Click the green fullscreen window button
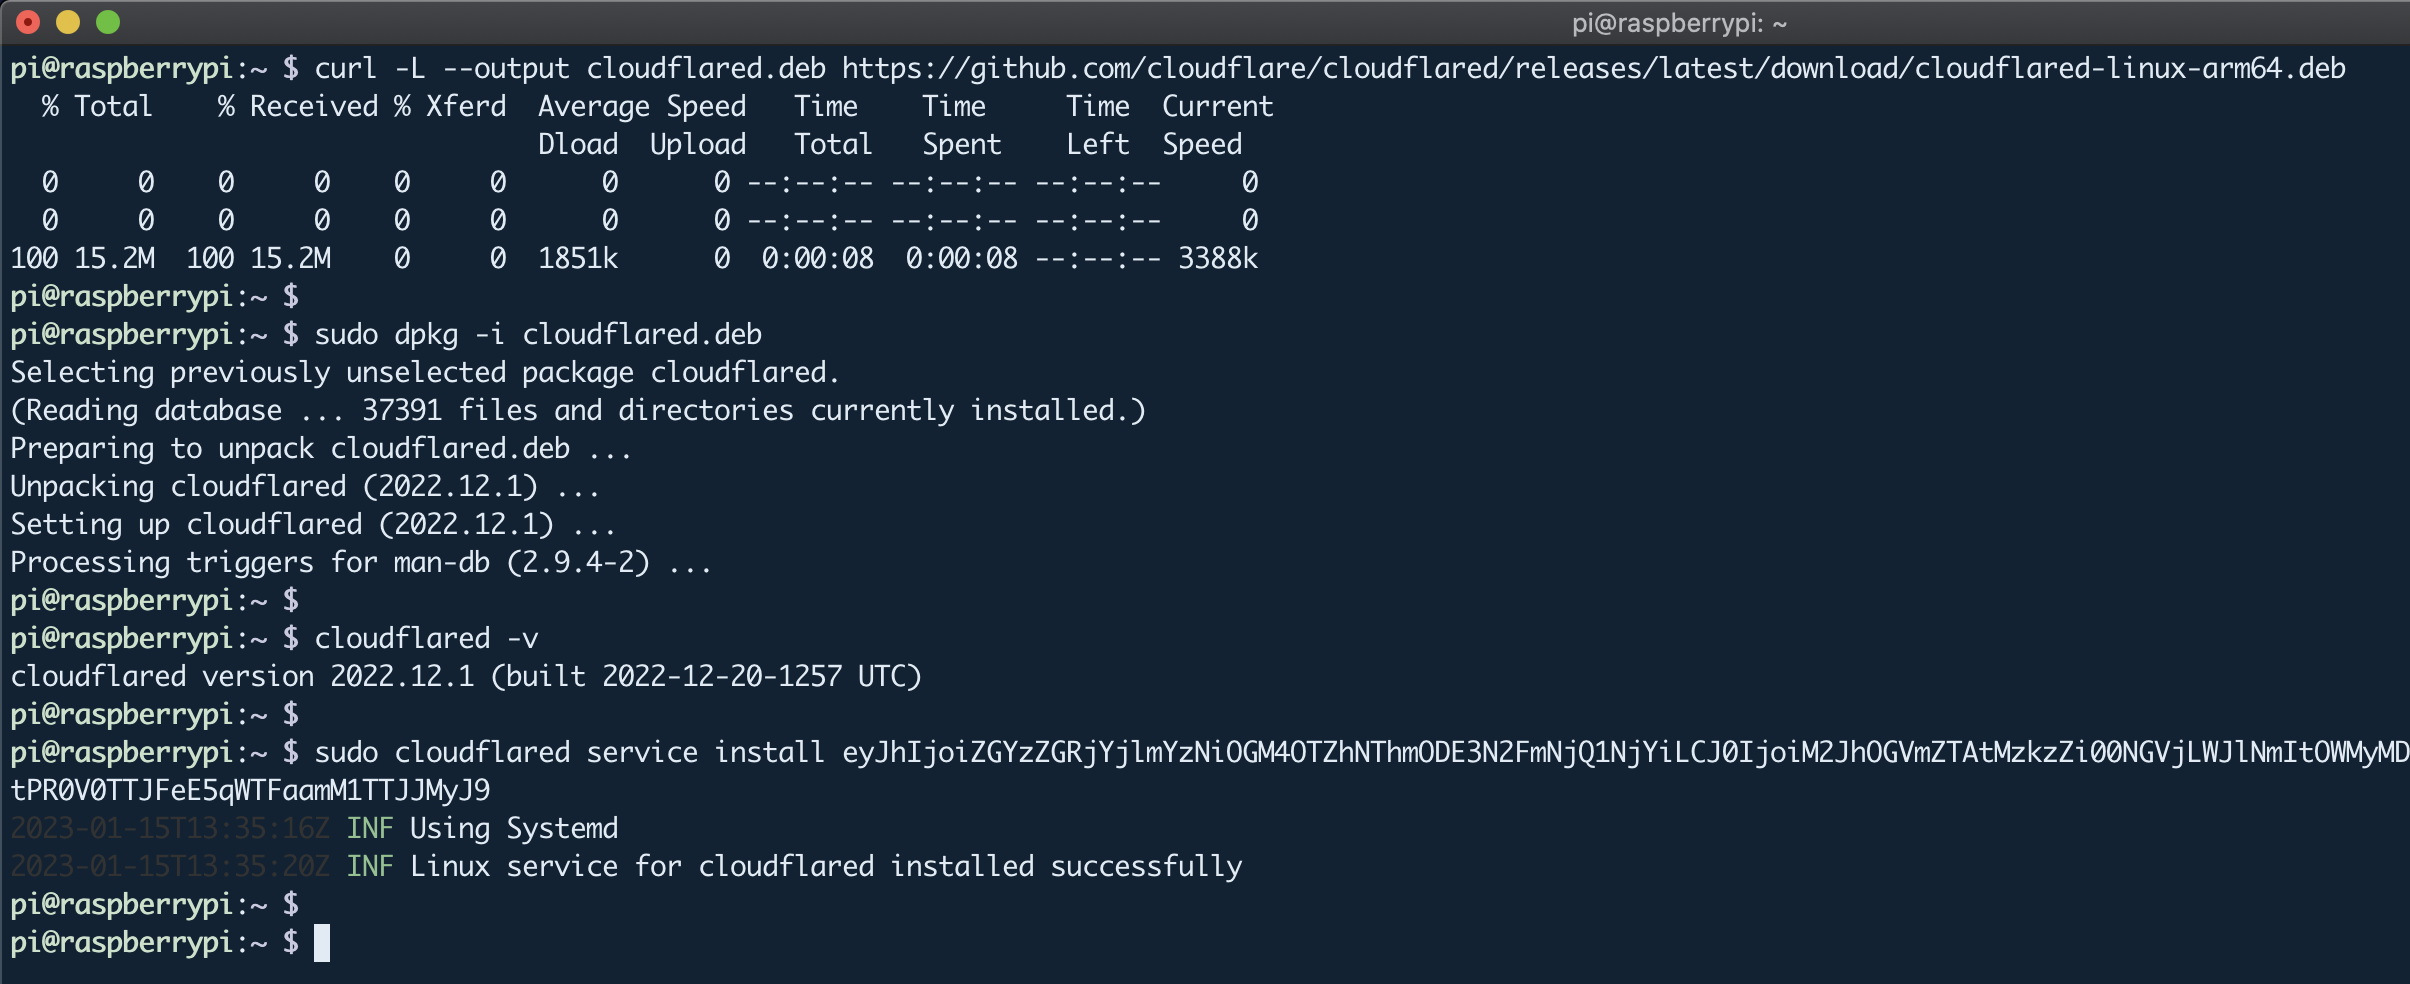Screen dimensions: 2410x984 click(108, 22)
